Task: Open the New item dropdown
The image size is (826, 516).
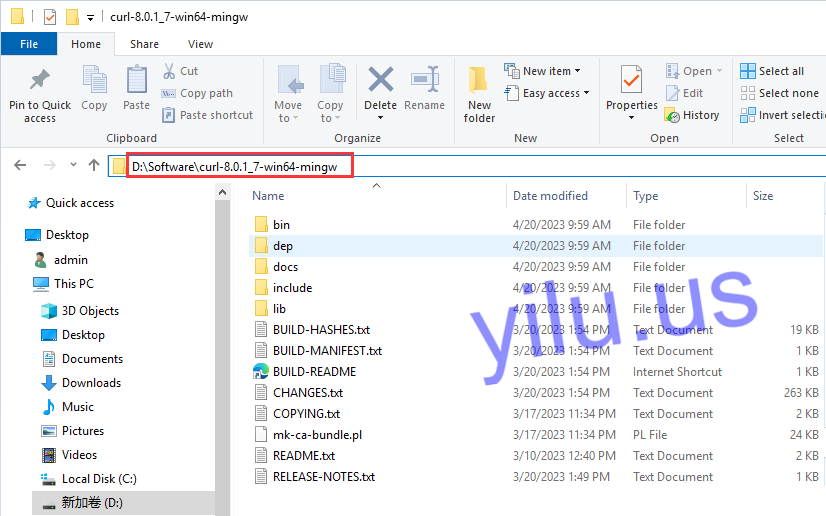Action: pos(542,71)
